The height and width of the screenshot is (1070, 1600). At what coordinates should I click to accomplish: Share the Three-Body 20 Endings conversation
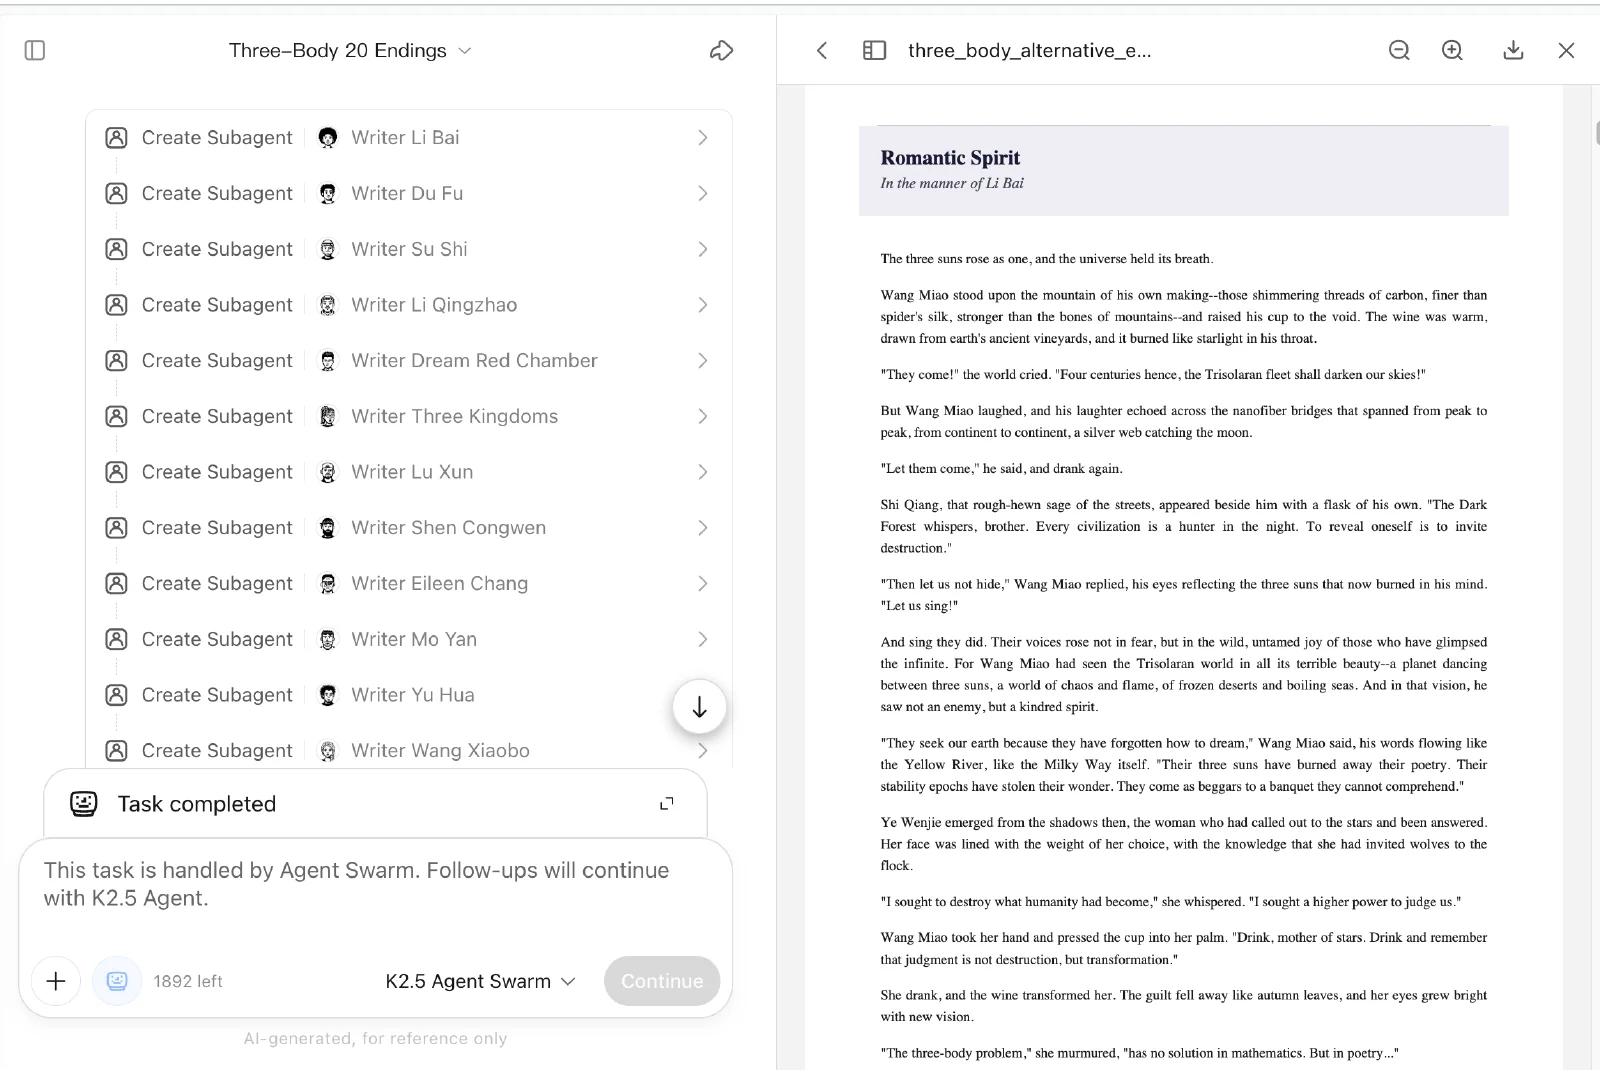(x=721, y=50)
